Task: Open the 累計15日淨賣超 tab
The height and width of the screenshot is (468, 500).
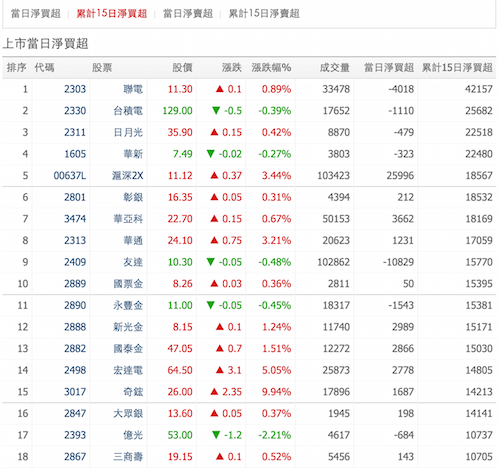Action: pos(264,14)
